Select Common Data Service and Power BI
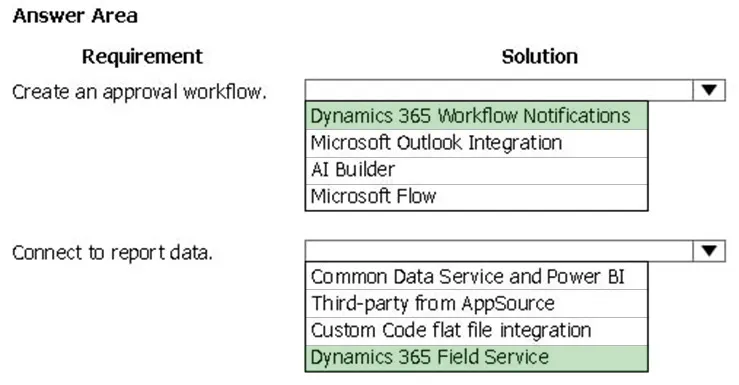 point(476,277)
